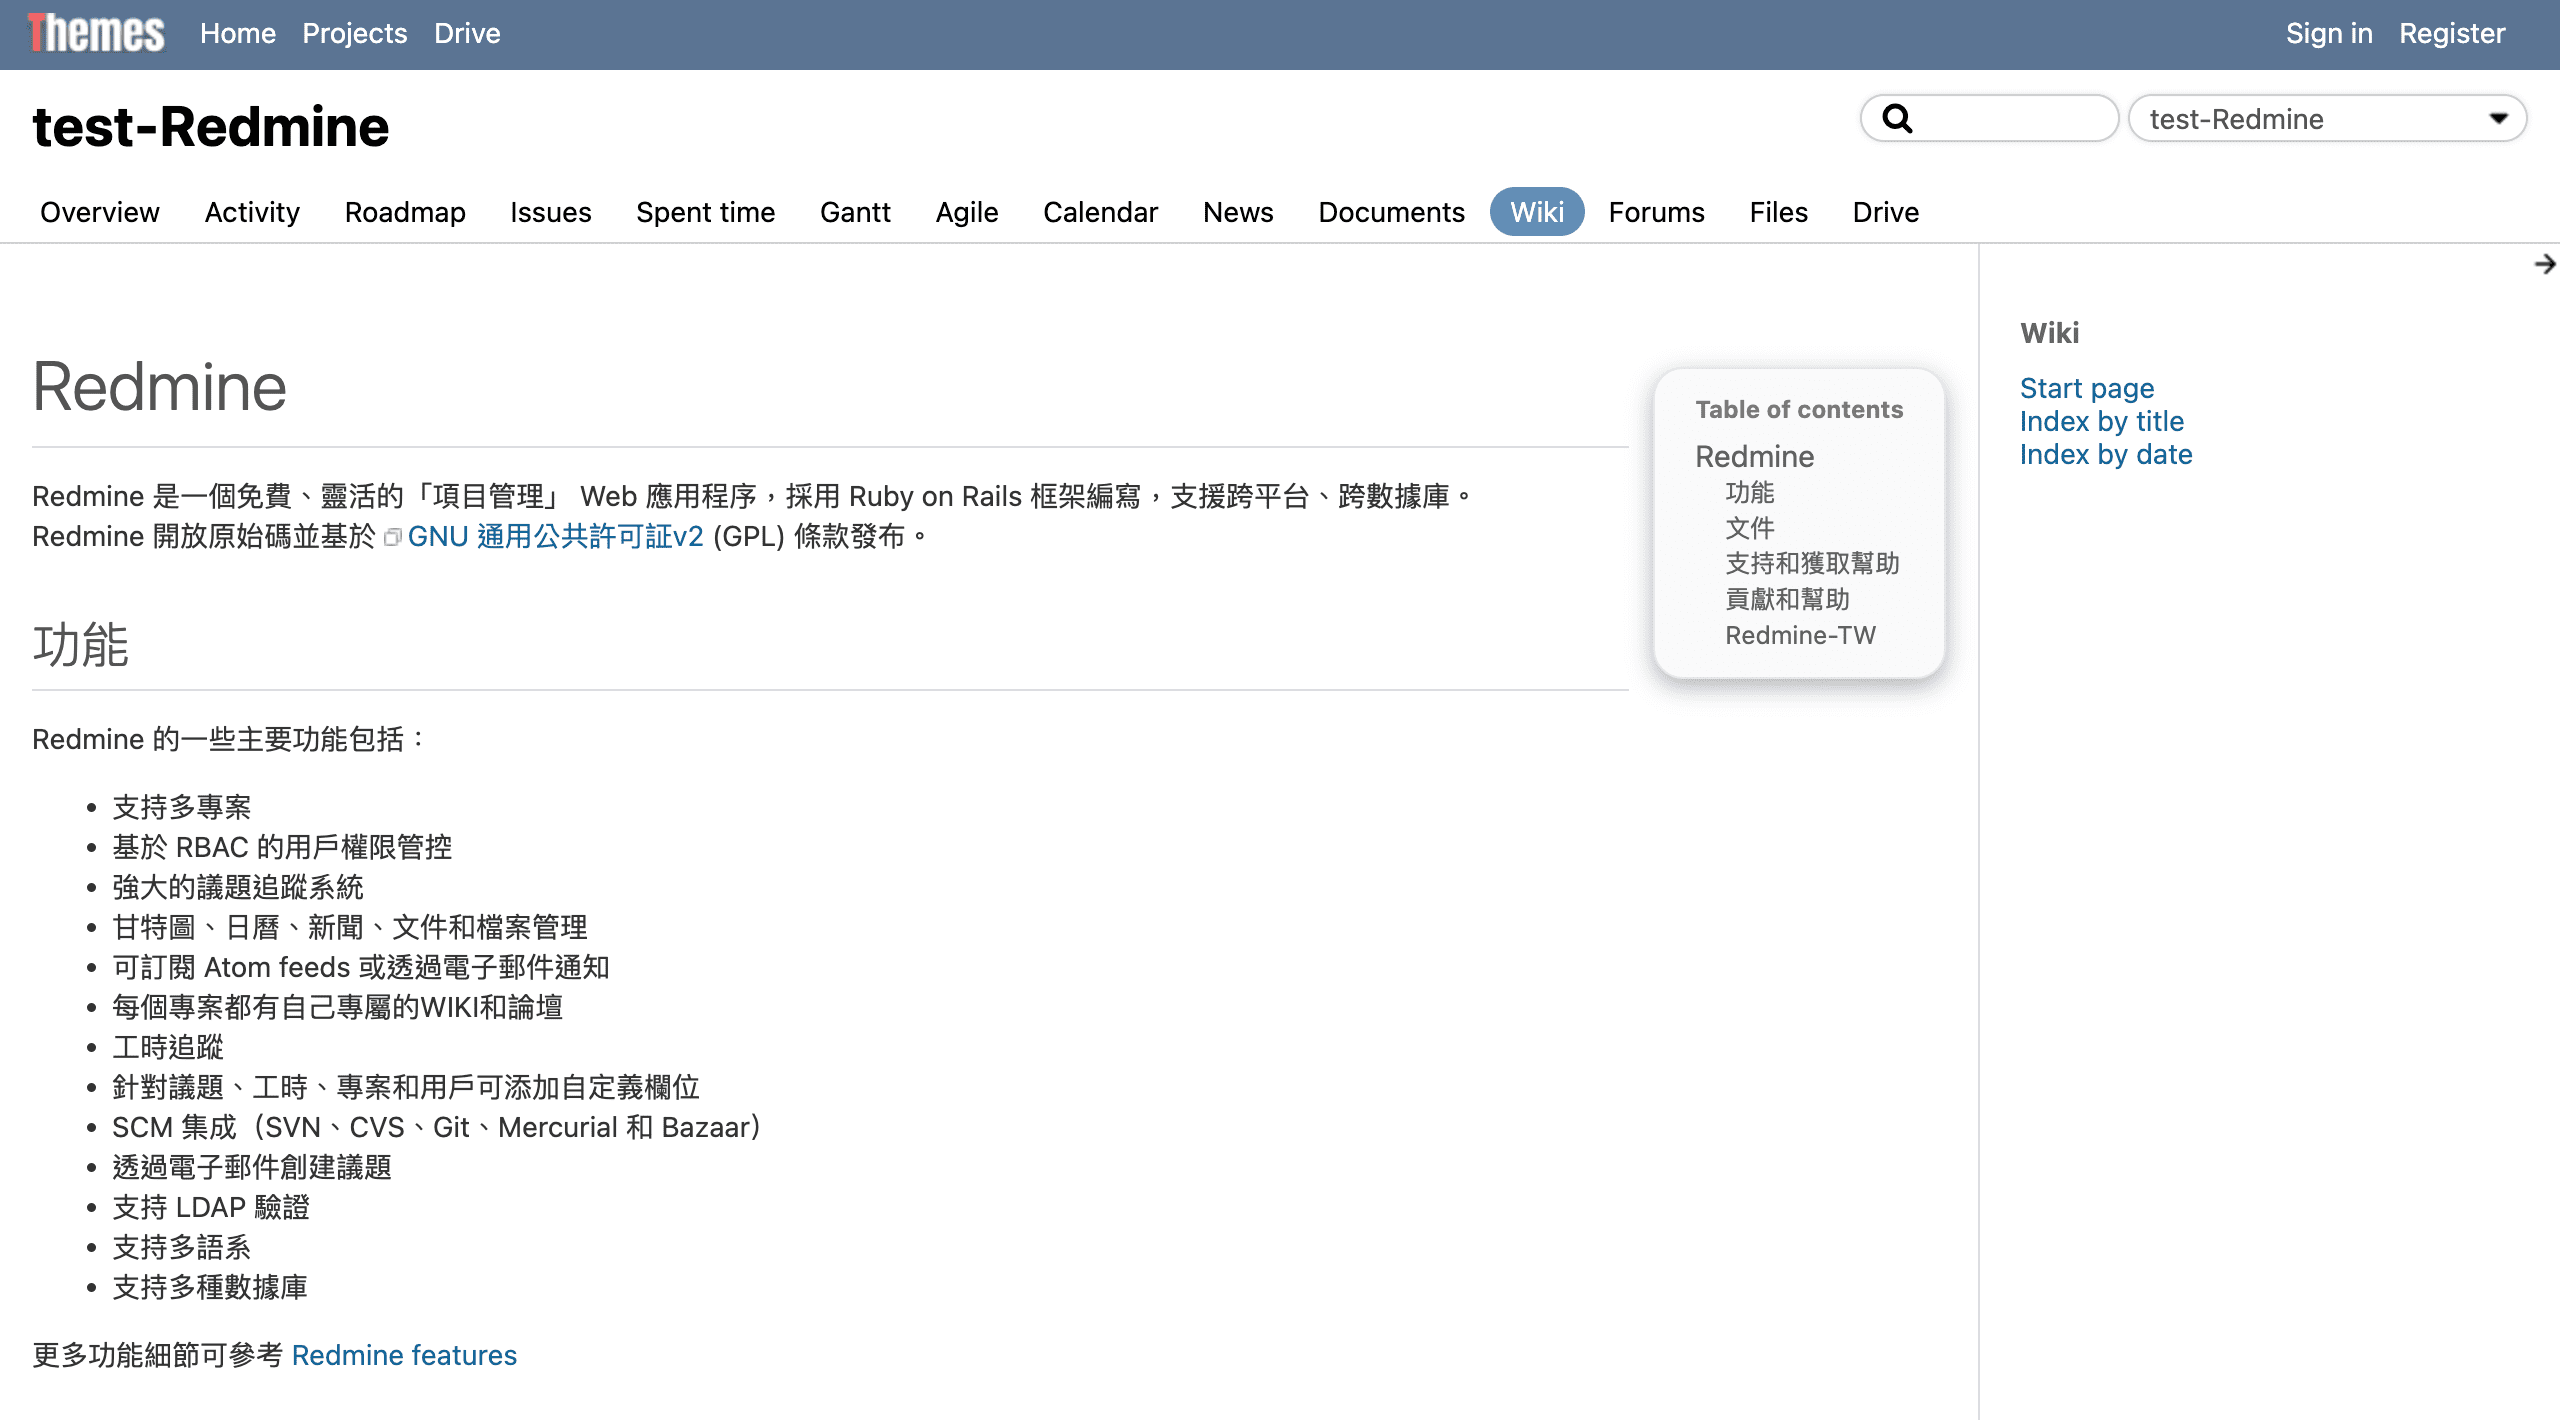
Task: Click the Sign in link
Action: (x=2328, y=34)
